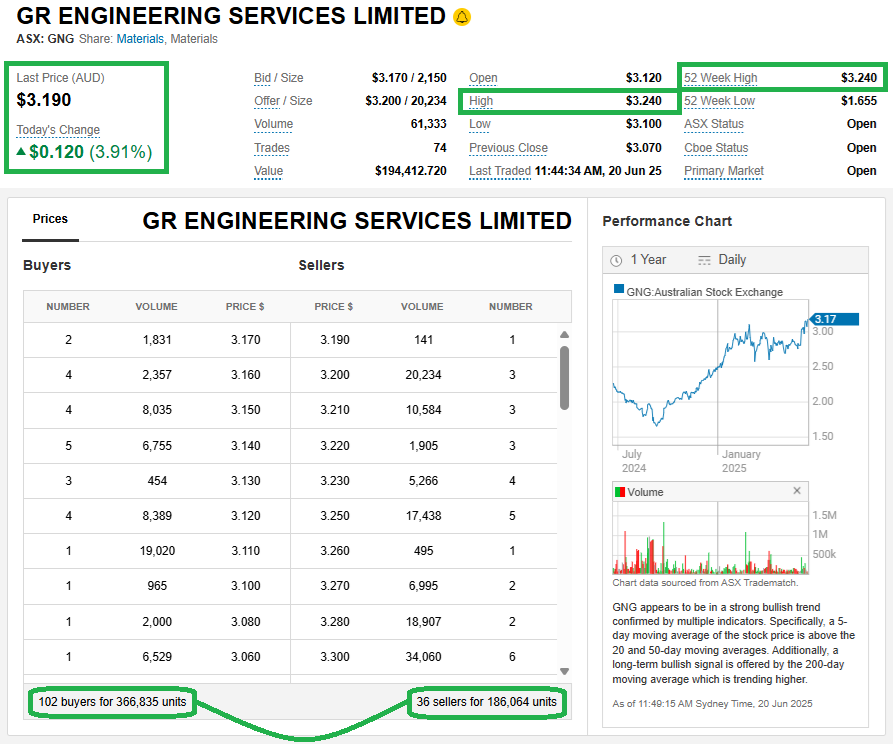Open the blue Materials sector link

139,39
